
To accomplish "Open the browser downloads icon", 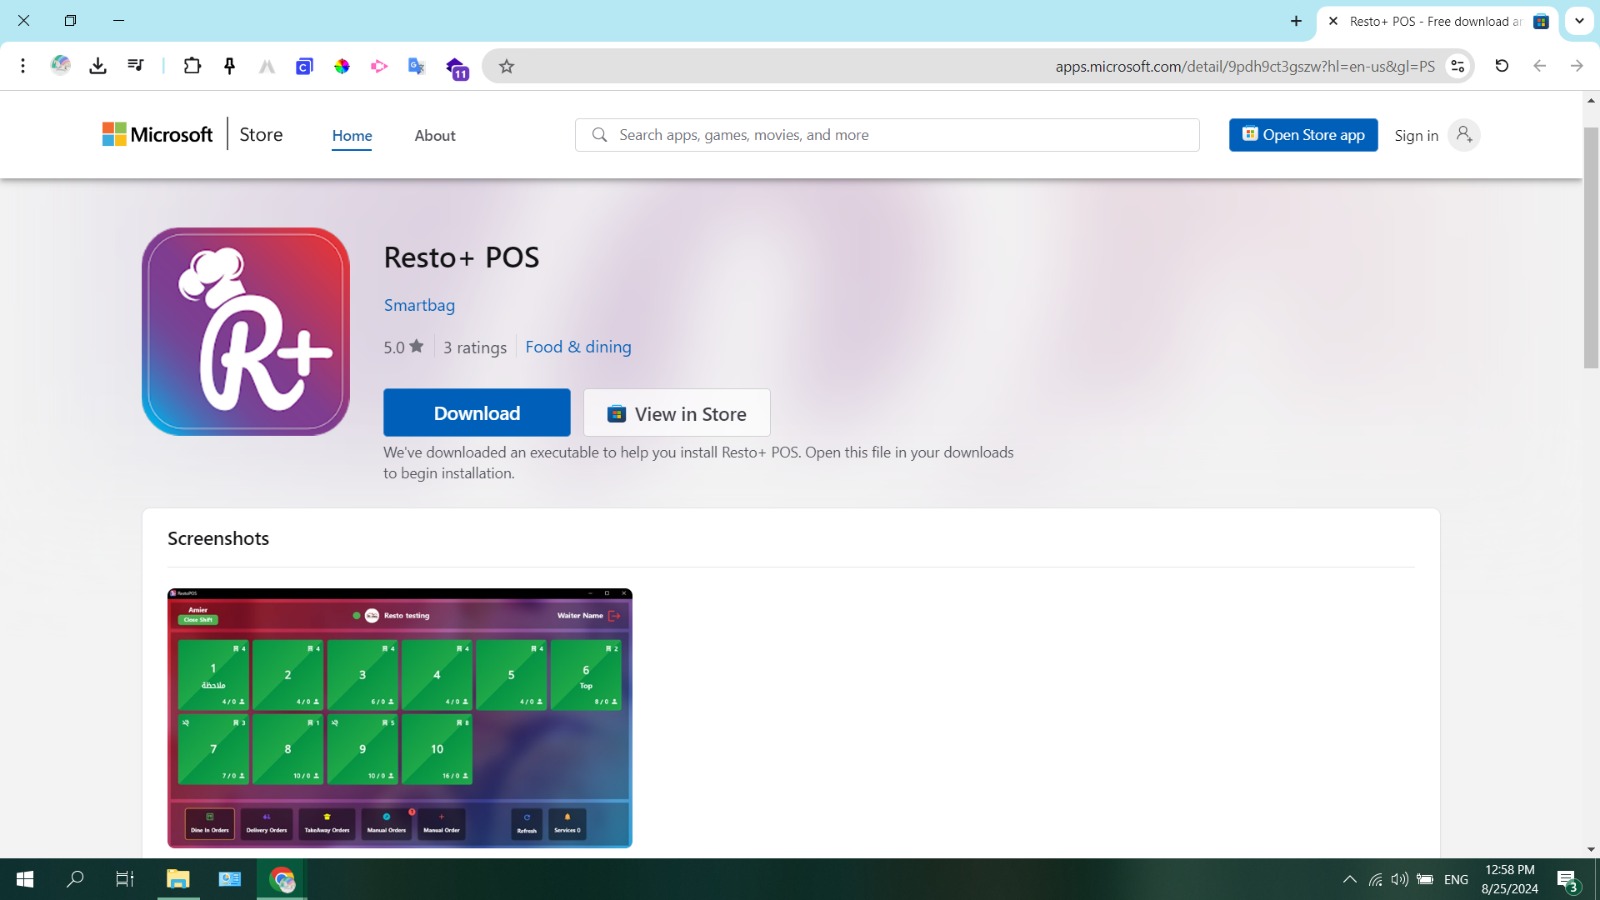I will pos(97,66).
